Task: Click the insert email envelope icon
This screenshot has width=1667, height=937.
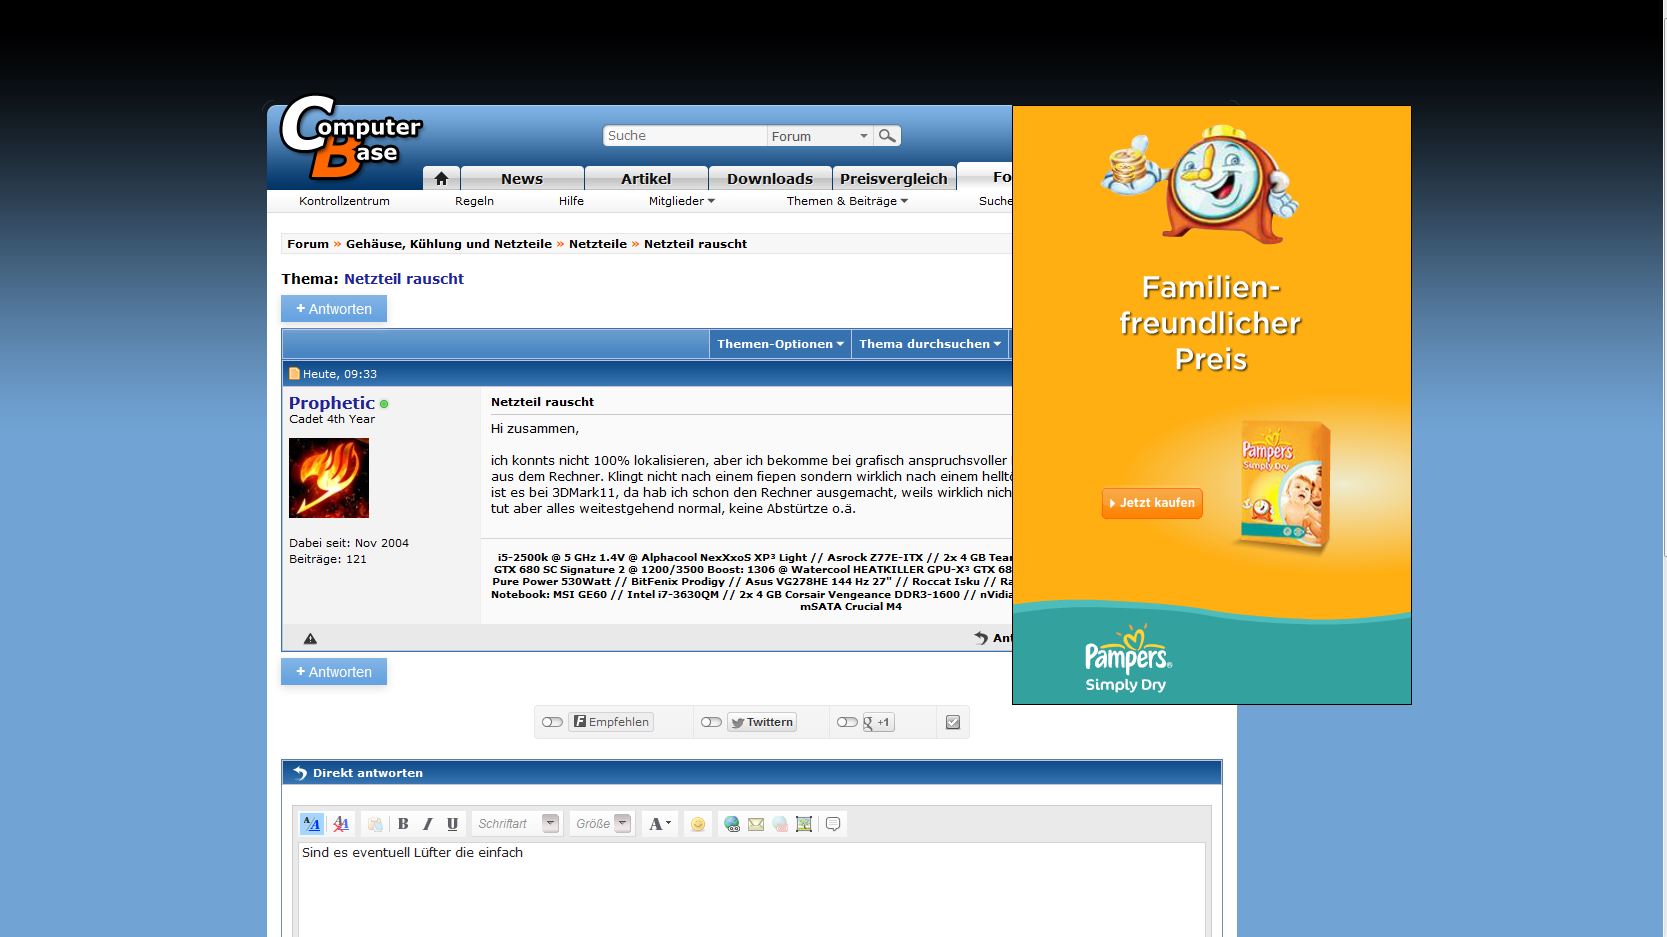Action: [x=756, y=824]
